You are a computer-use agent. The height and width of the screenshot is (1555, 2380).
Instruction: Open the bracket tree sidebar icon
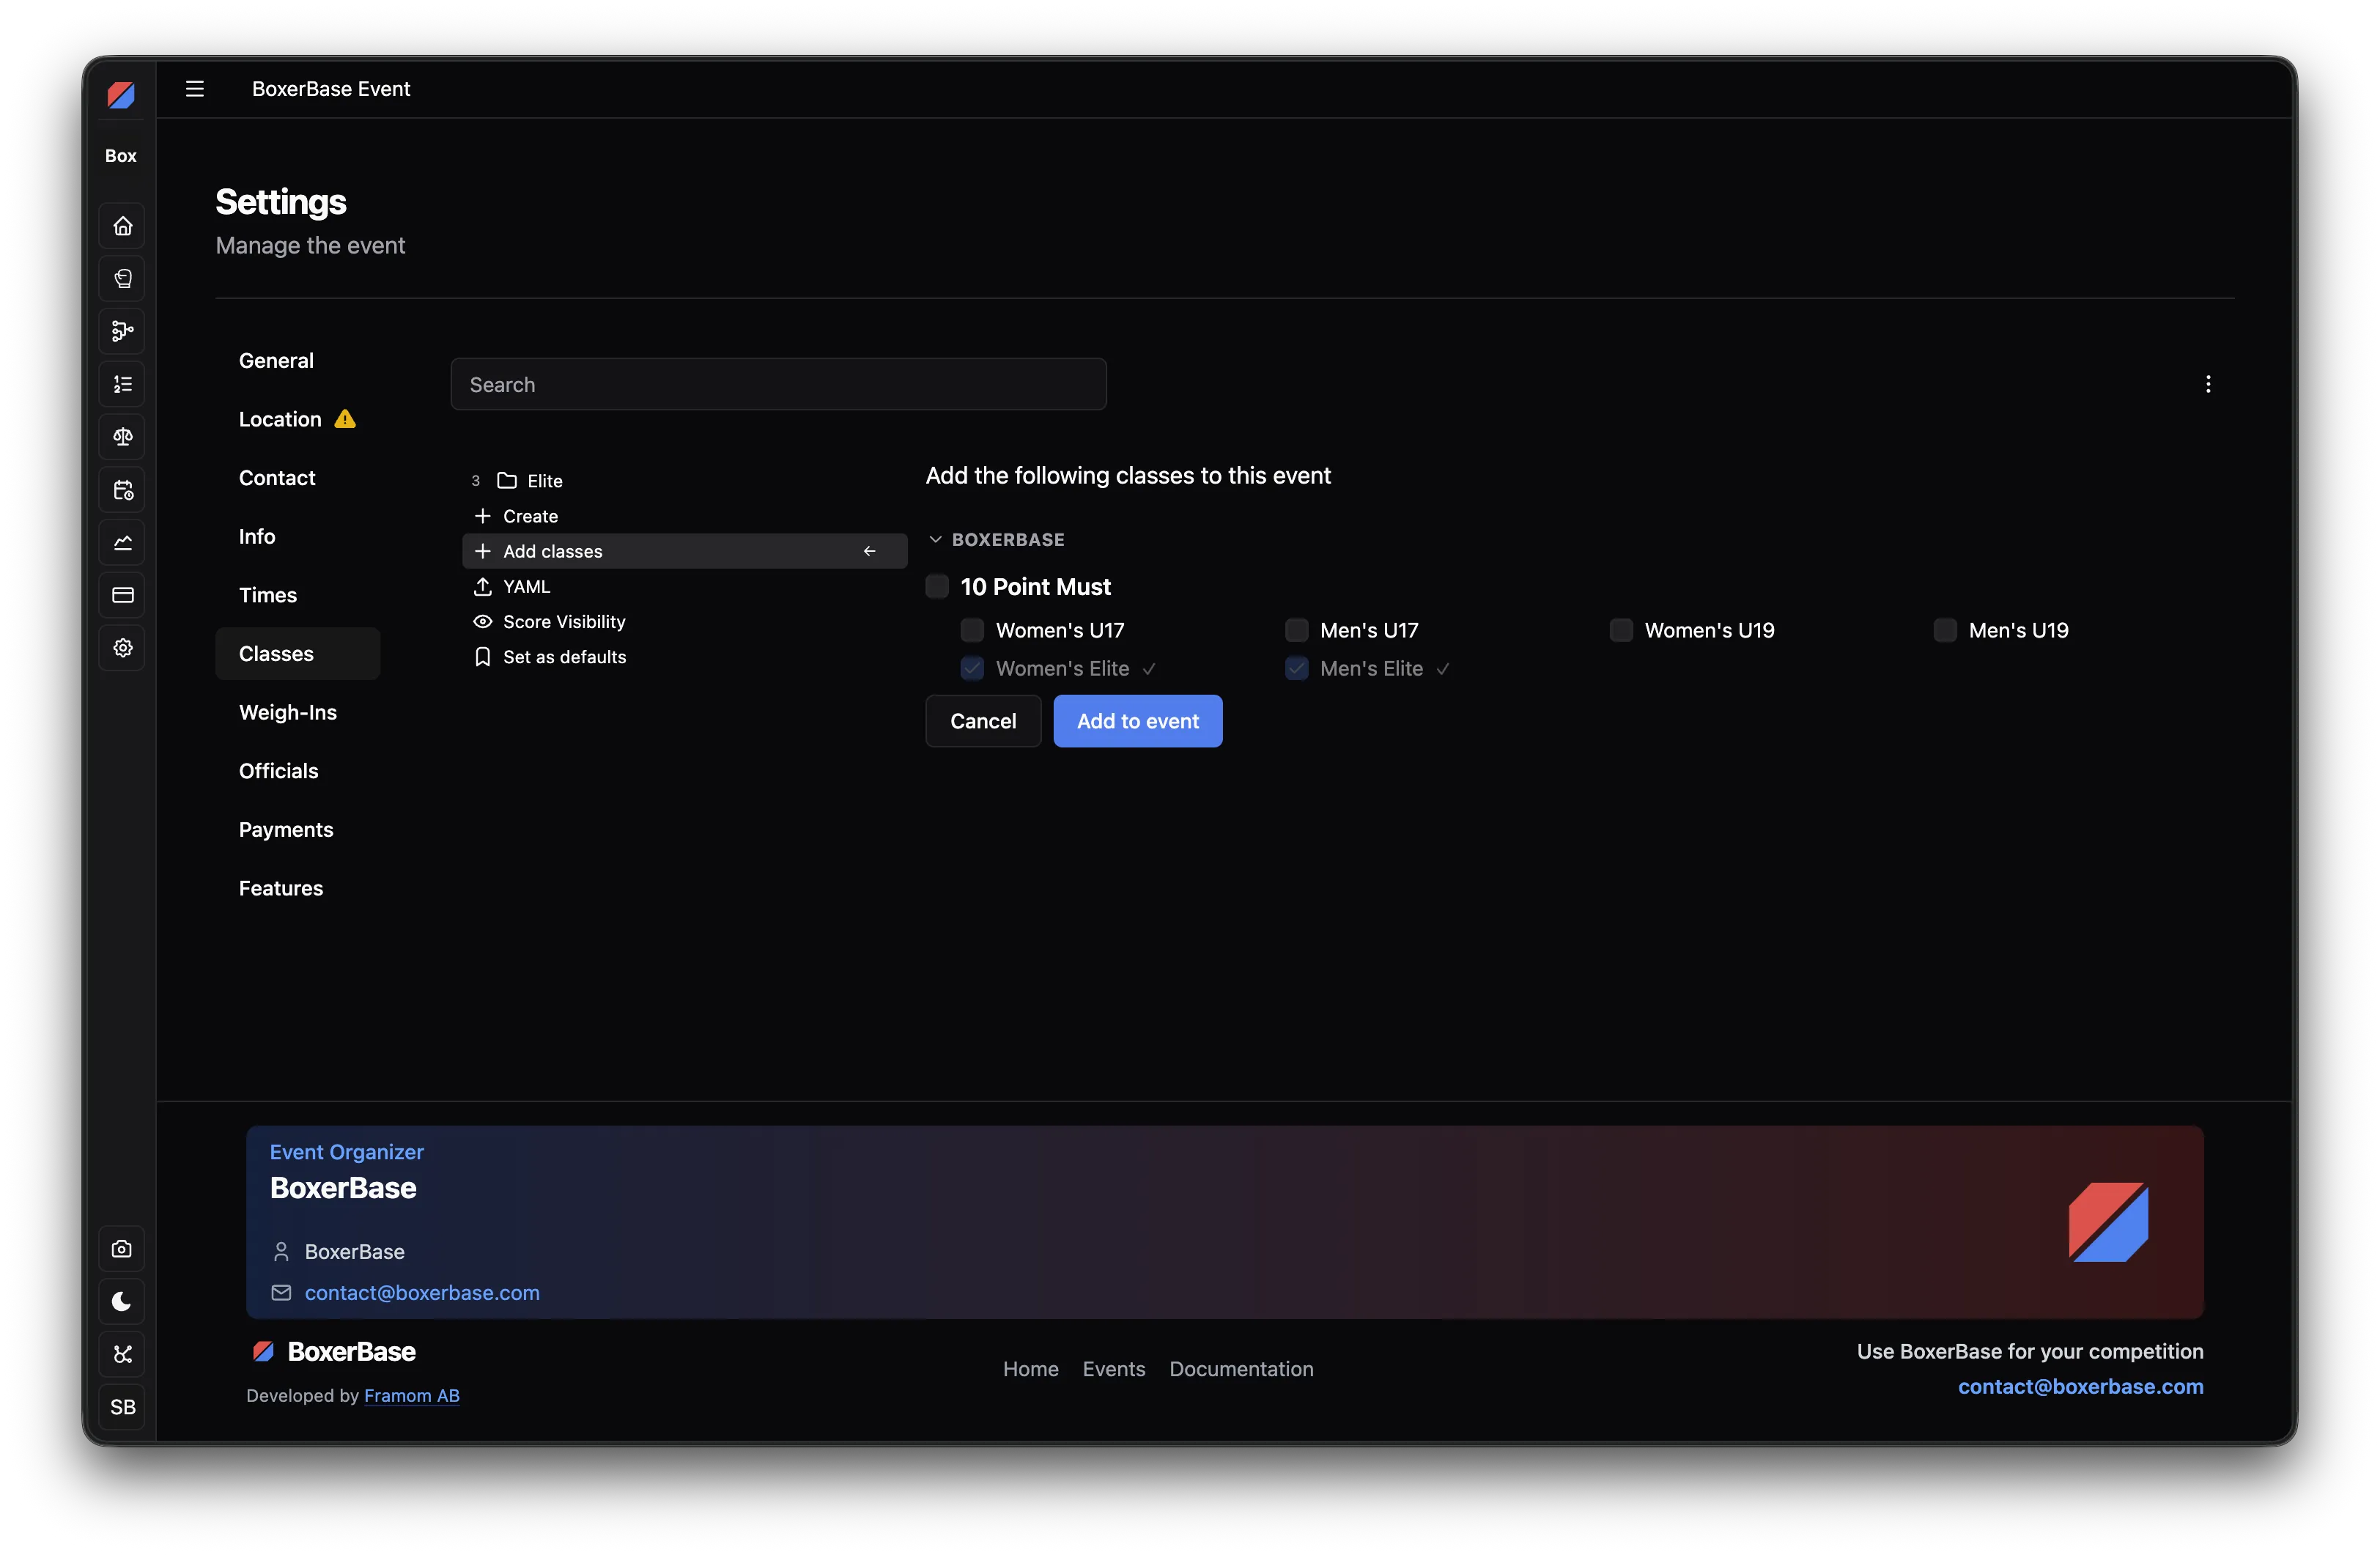coord(123,331)
